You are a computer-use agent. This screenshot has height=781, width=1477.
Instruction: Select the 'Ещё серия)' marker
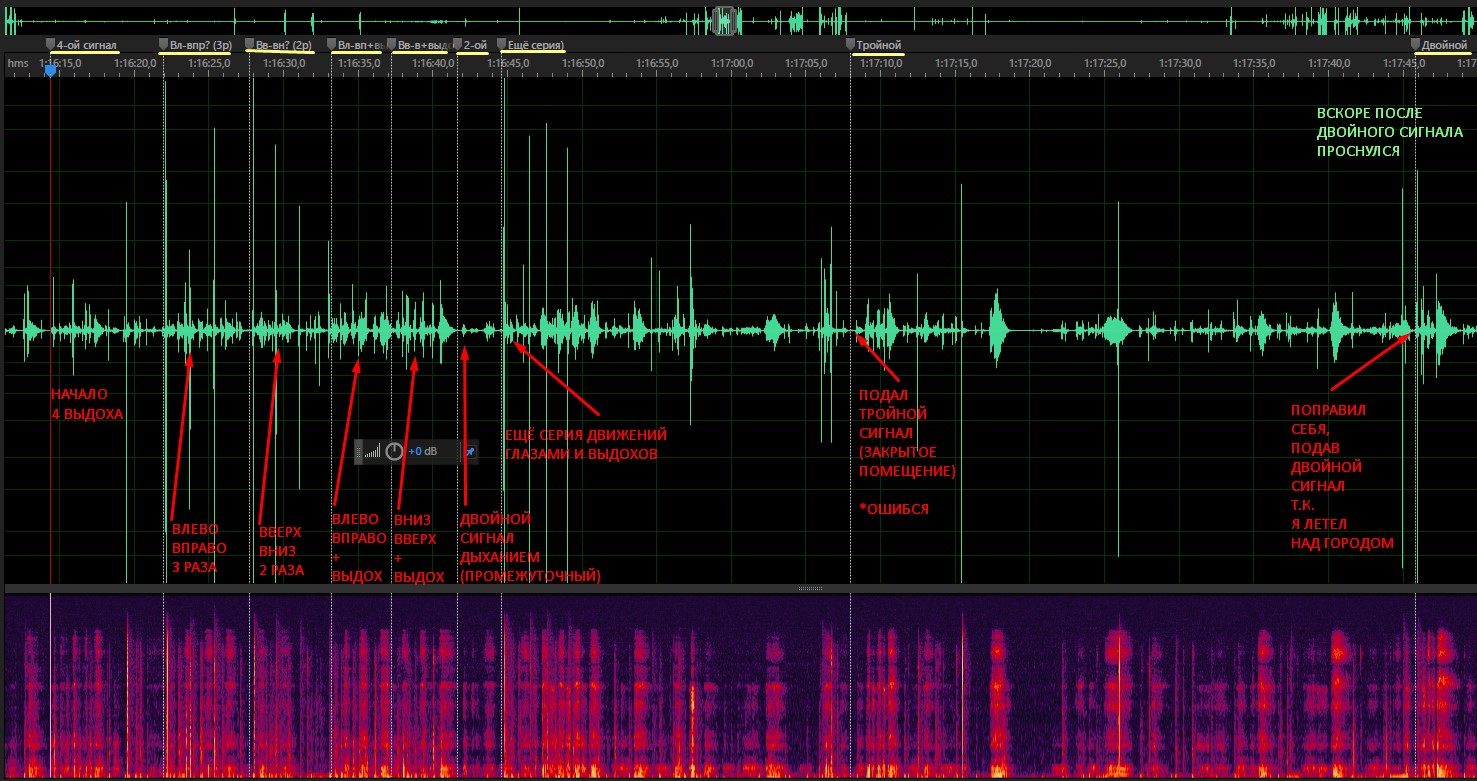coord(530,45)
